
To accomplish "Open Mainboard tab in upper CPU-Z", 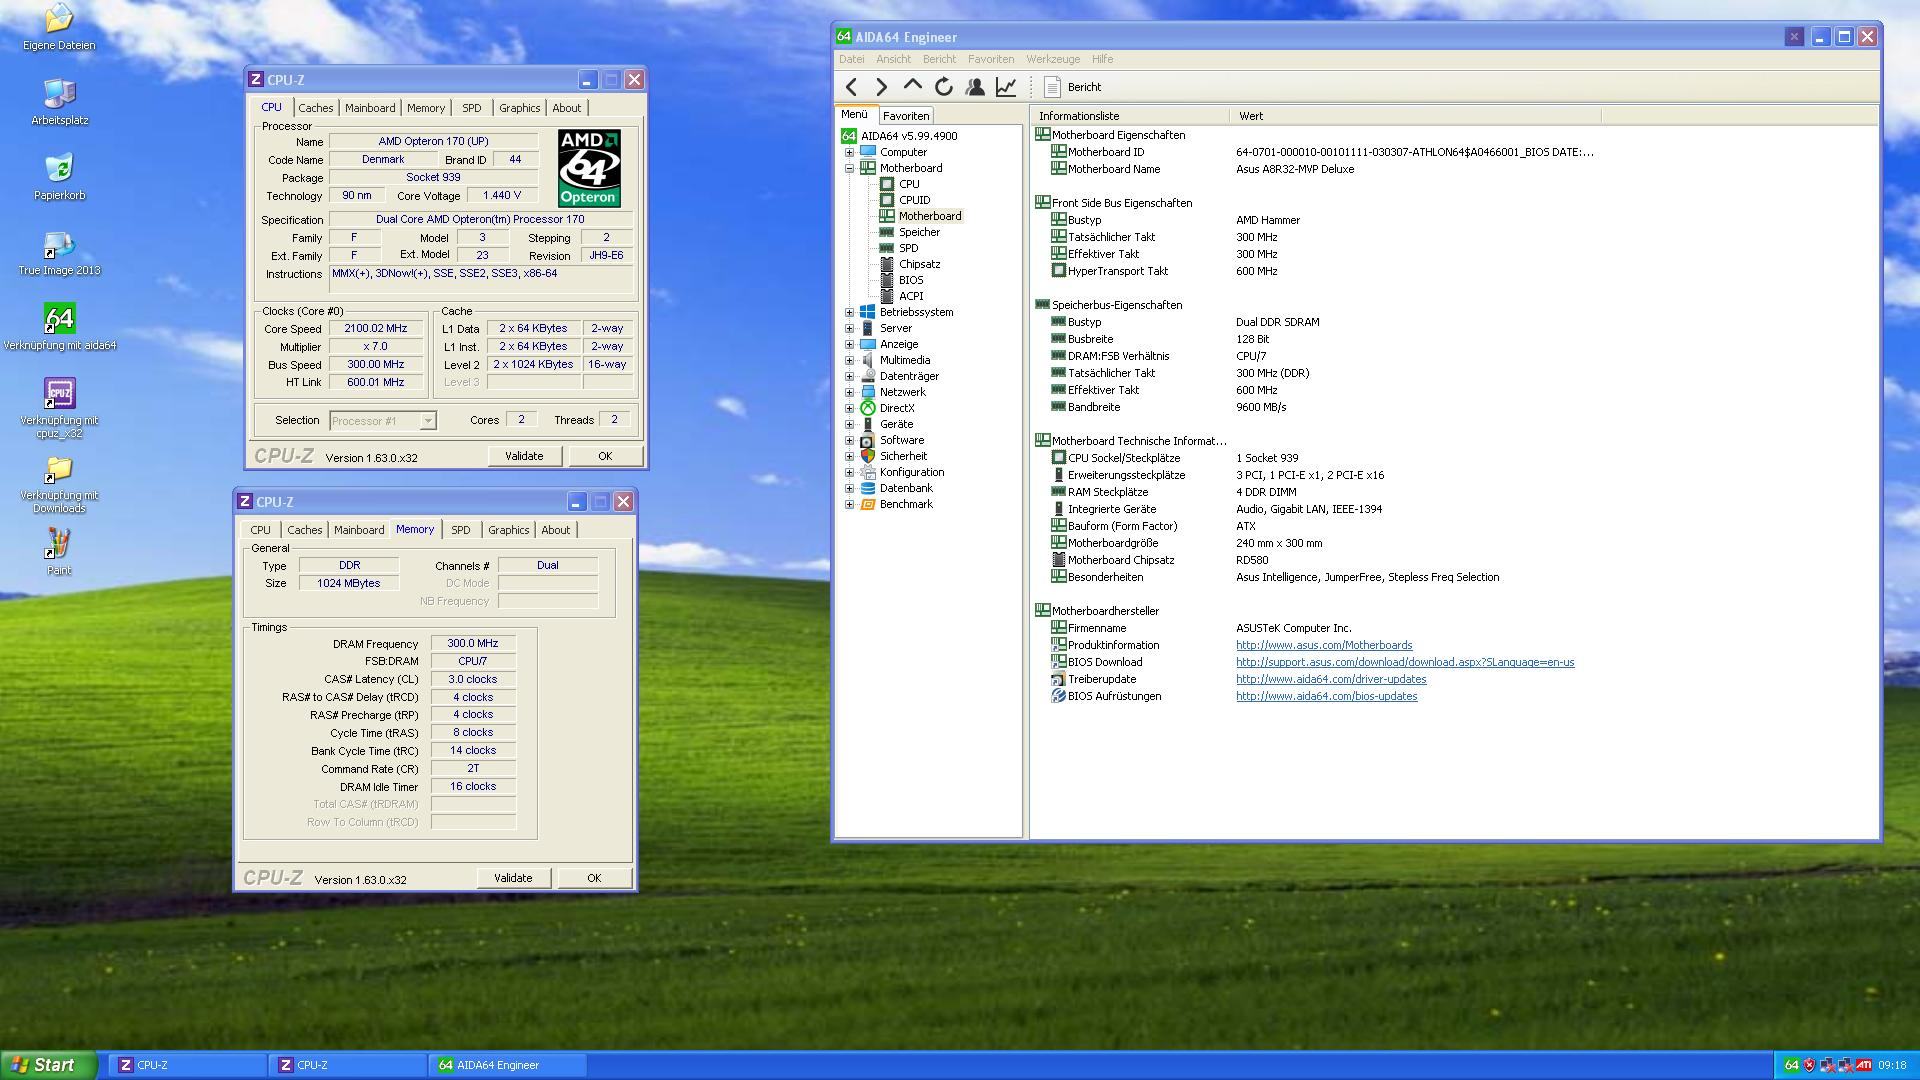I will click(x=370, y=108).
